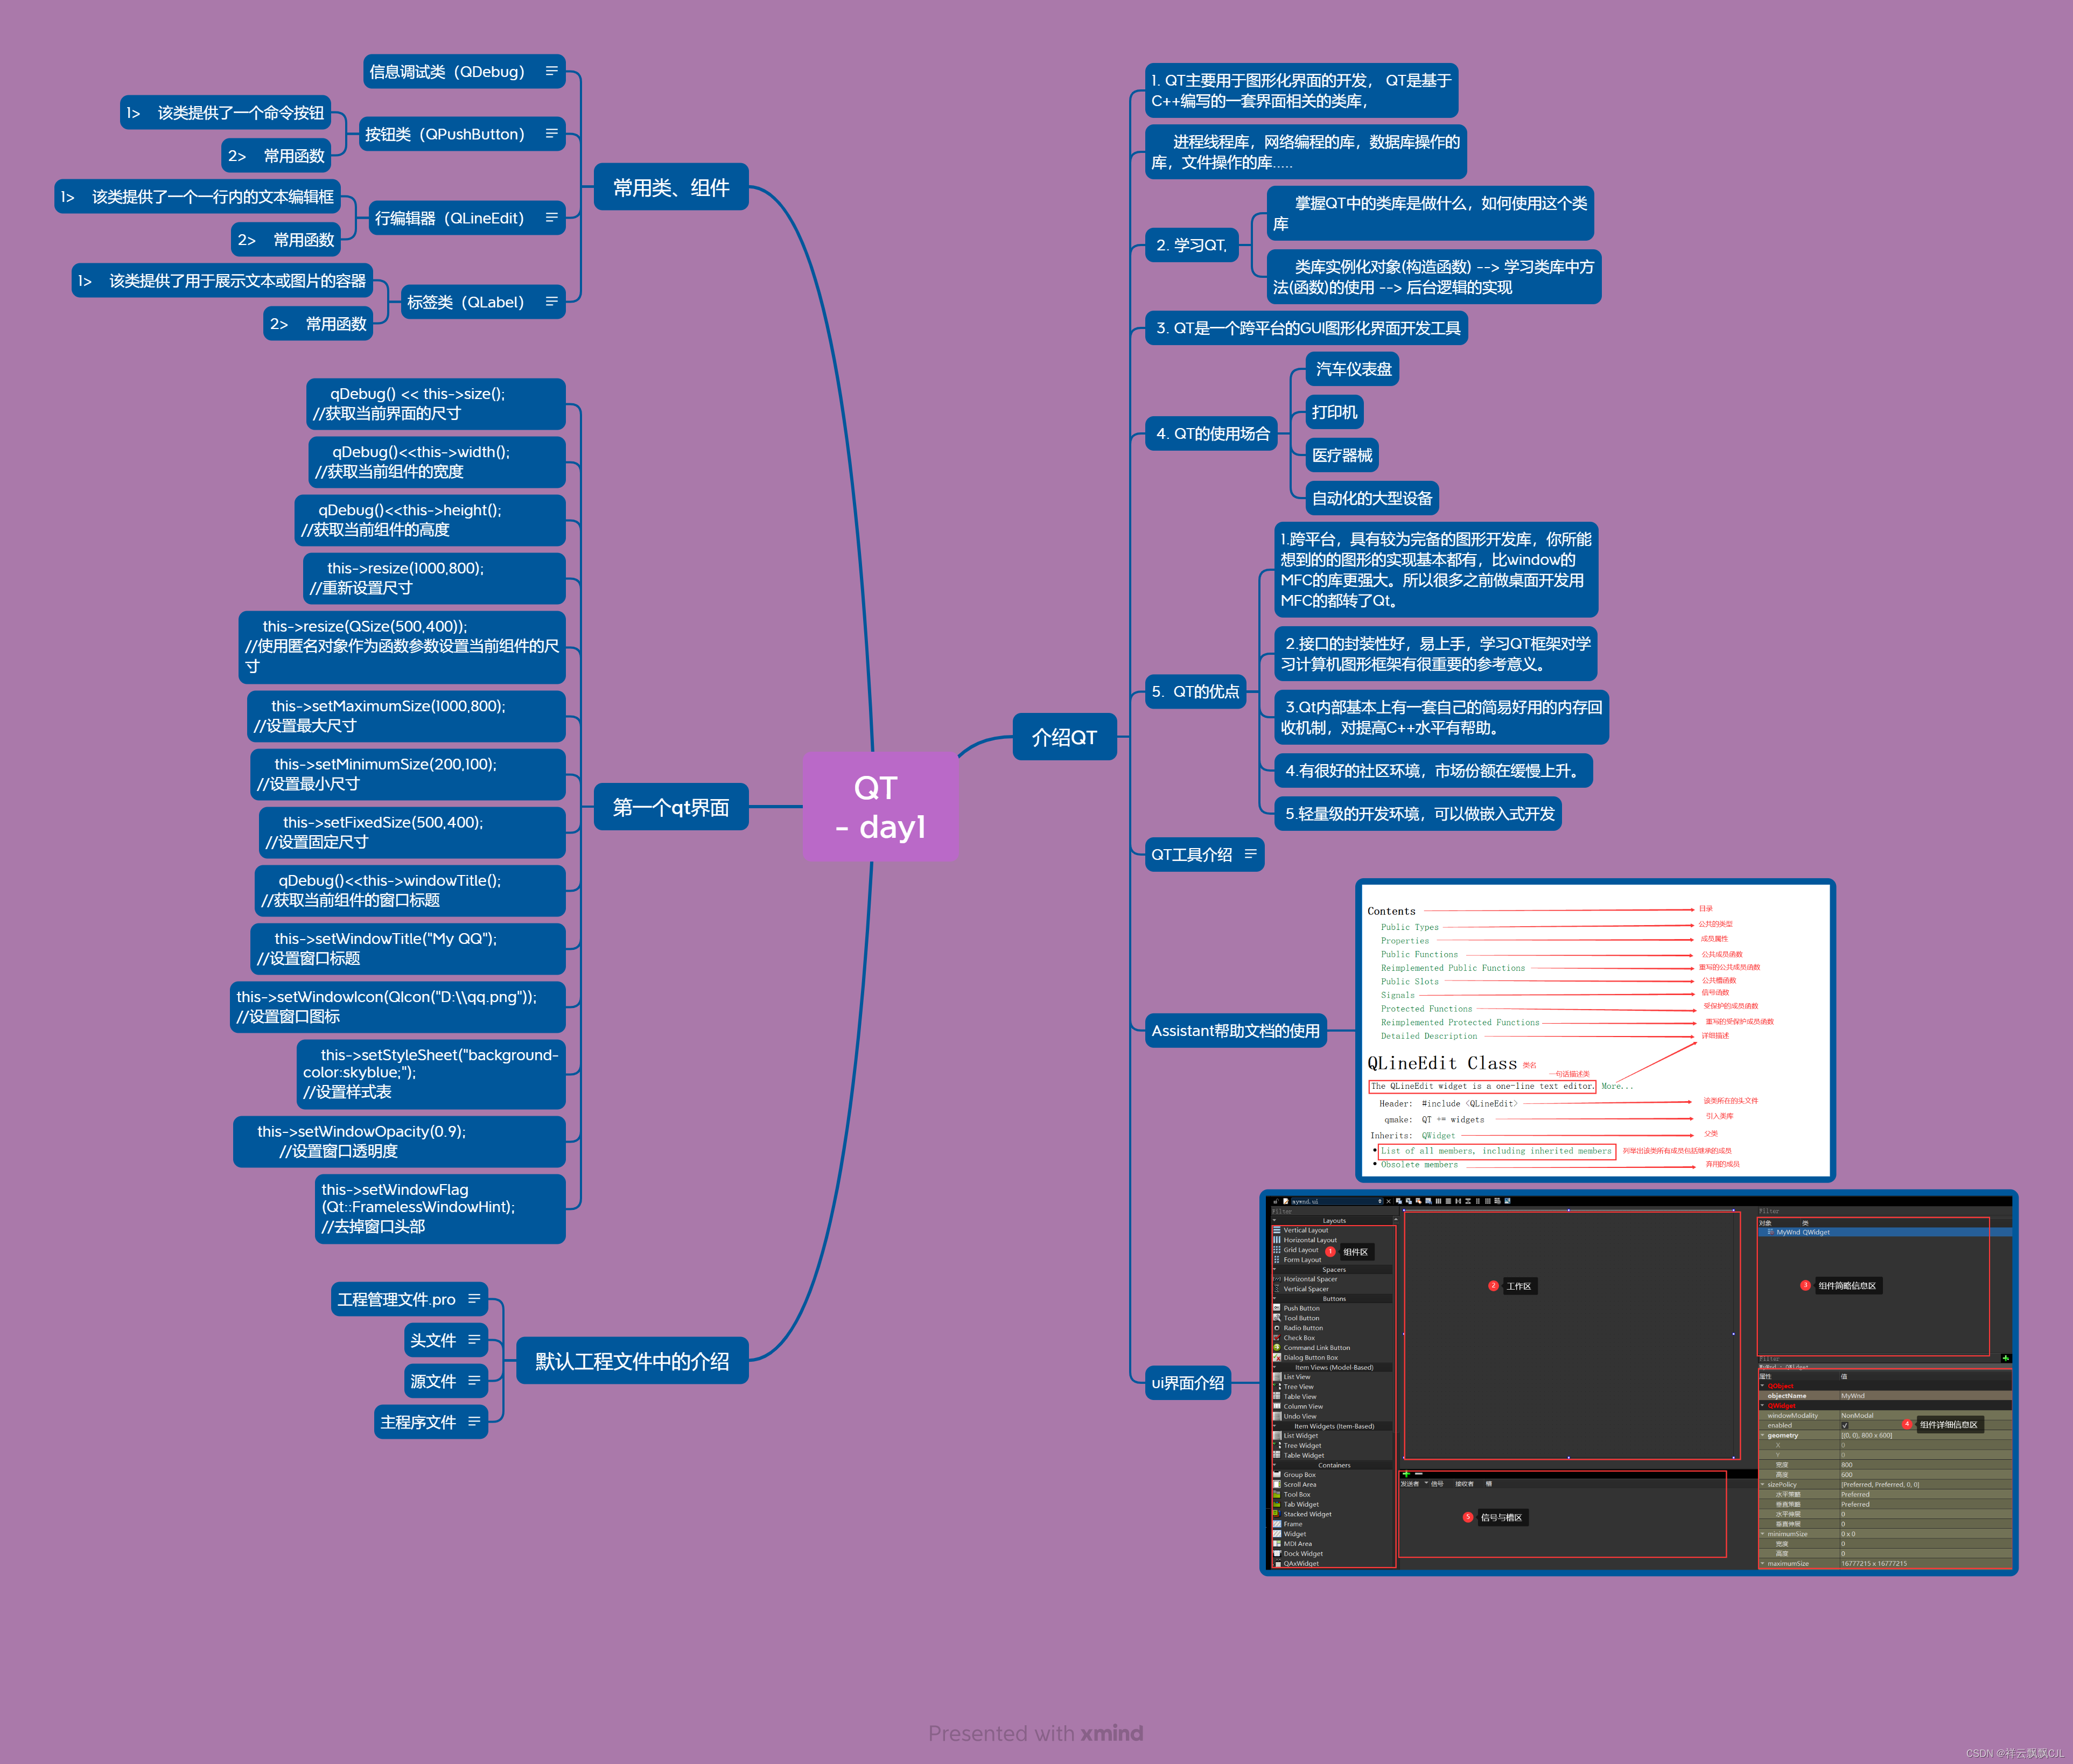Select the 第一个qt界面 main branch

671,807
